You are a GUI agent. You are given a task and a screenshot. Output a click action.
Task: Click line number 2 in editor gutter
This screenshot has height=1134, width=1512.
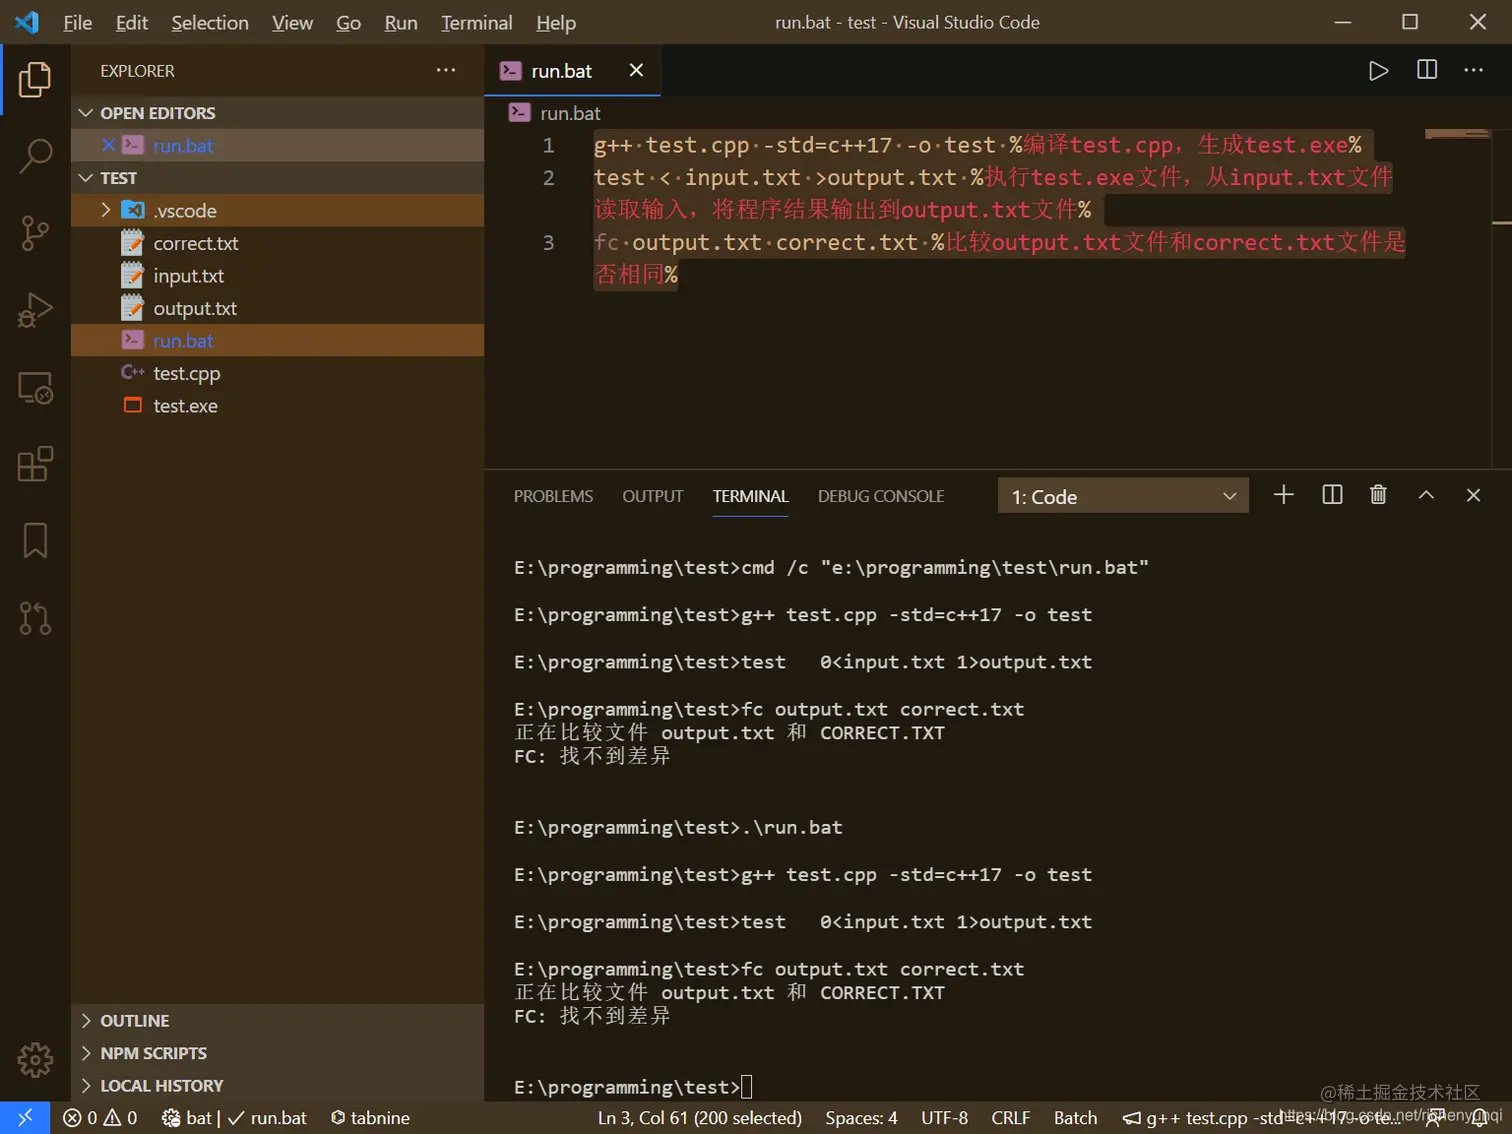click(548, 178)
